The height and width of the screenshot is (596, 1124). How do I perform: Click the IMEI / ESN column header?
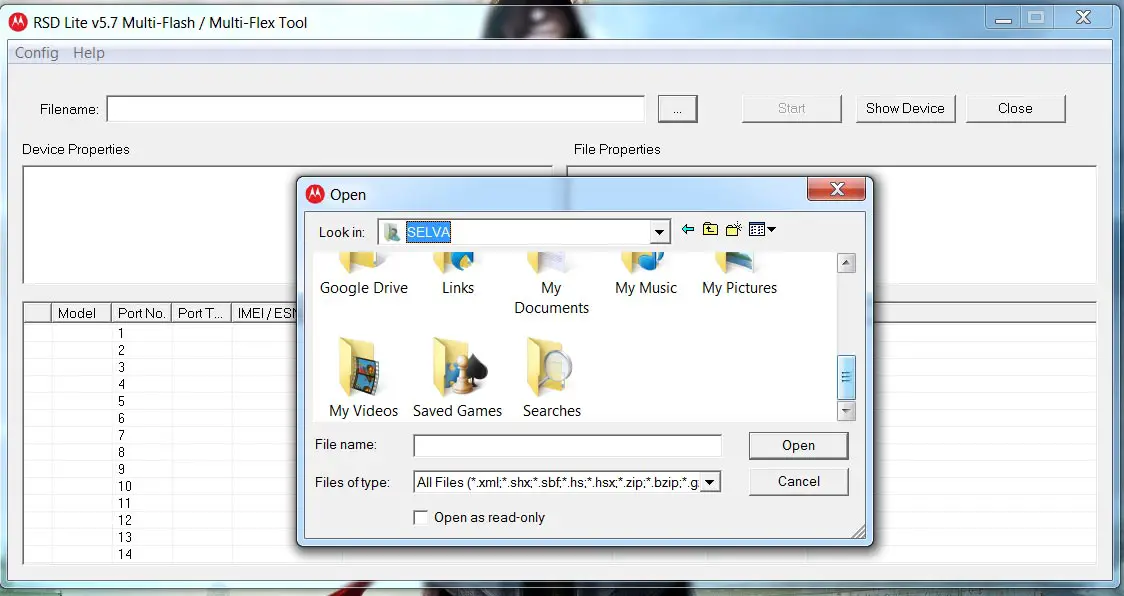tap(264, 313)
